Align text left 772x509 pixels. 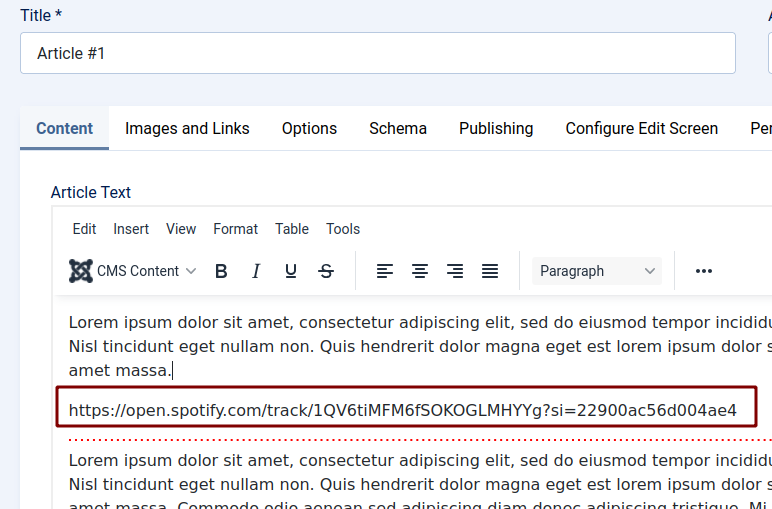pos(385,271)
